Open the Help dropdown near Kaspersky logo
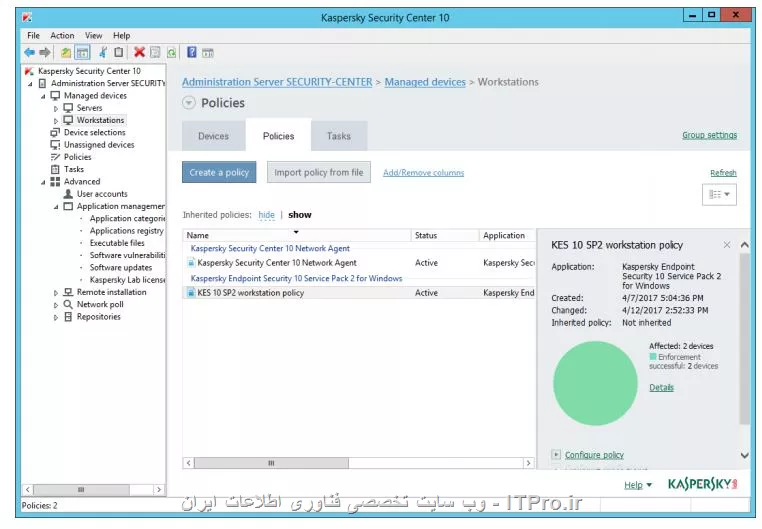Image resolution: width=762 pixels, height=529 pixels. click(x=638, y=485)
